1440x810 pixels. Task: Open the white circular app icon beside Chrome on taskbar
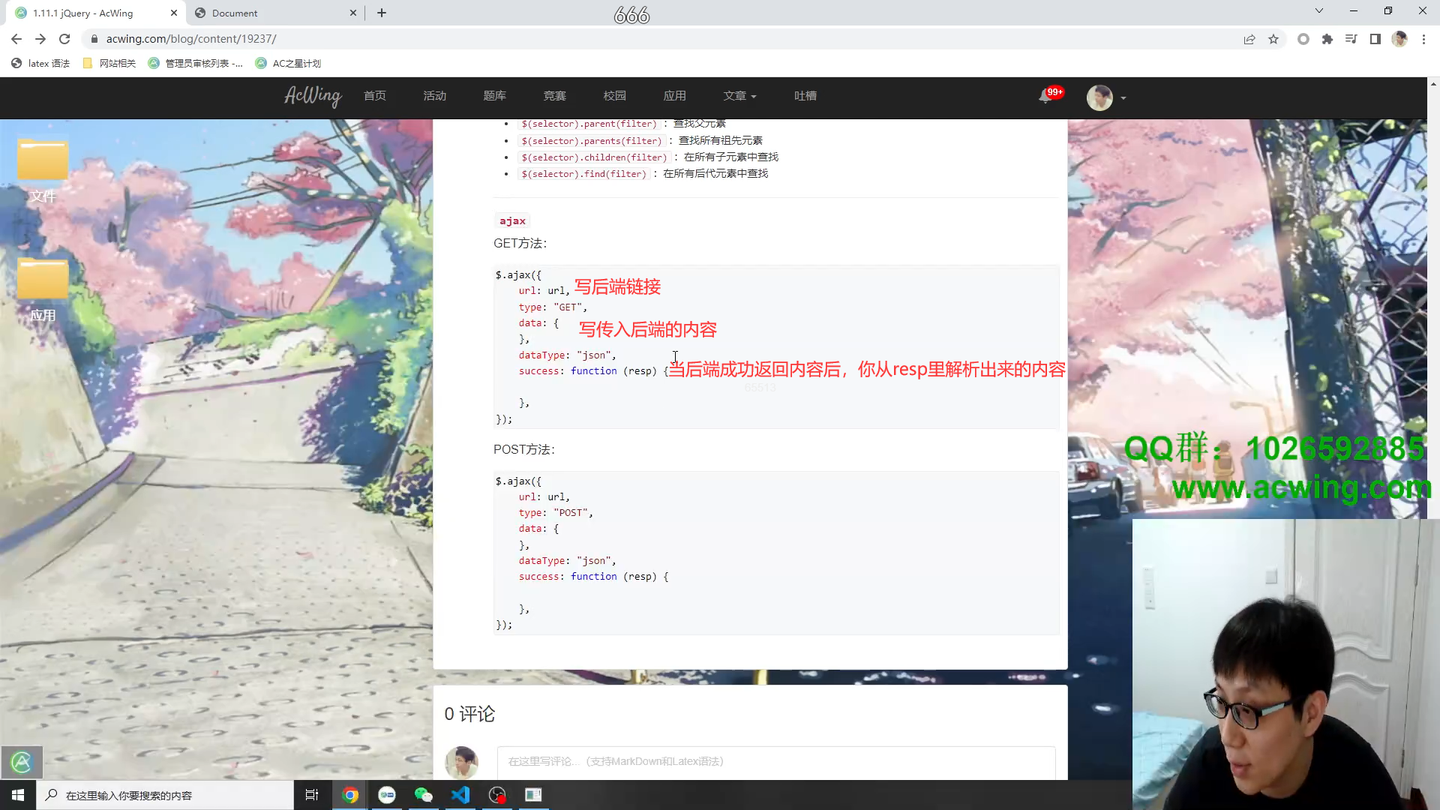click(x=387, y=795)
